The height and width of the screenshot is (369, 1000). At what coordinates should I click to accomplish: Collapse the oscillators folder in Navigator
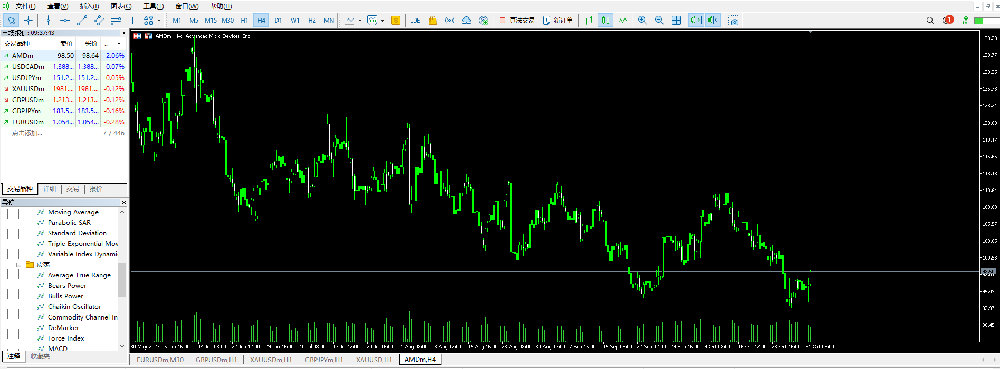[18, 264]
